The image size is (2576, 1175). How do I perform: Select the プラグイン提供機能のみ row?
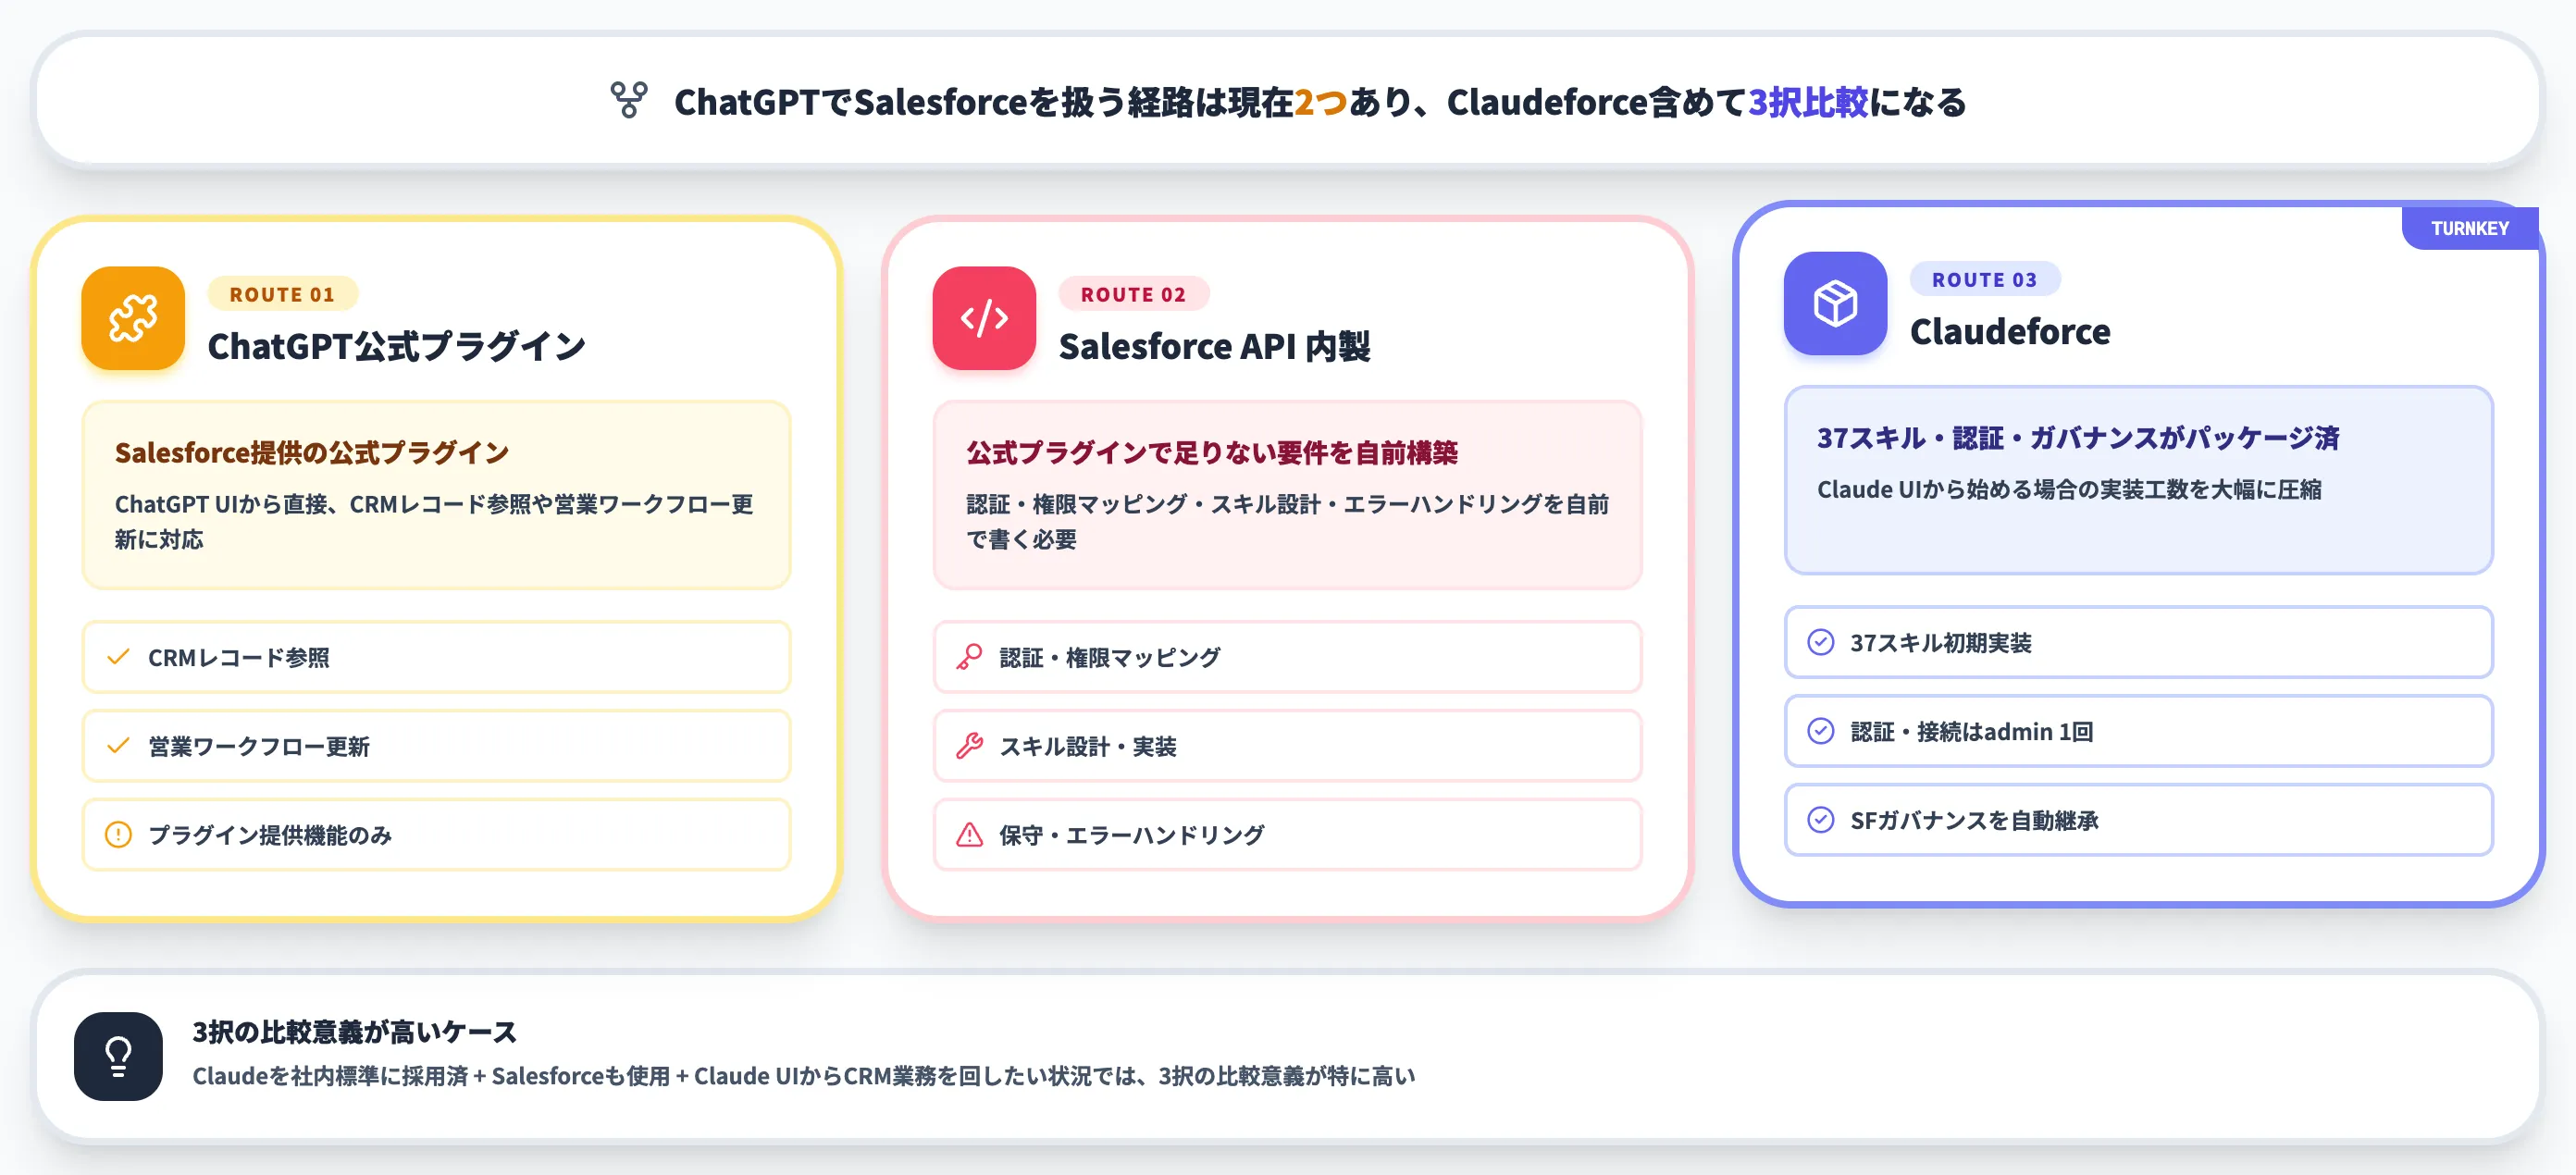(436, 834)
